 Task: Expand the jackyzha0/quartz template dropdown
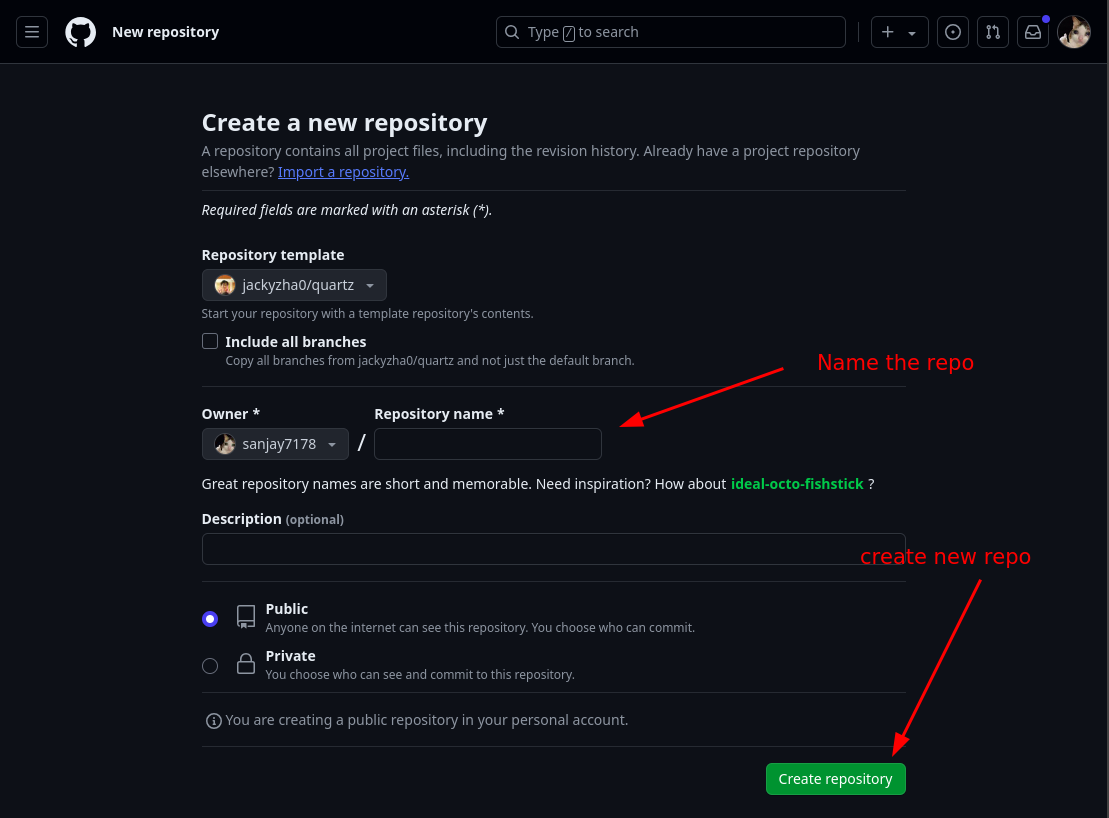tap(294, 285)
